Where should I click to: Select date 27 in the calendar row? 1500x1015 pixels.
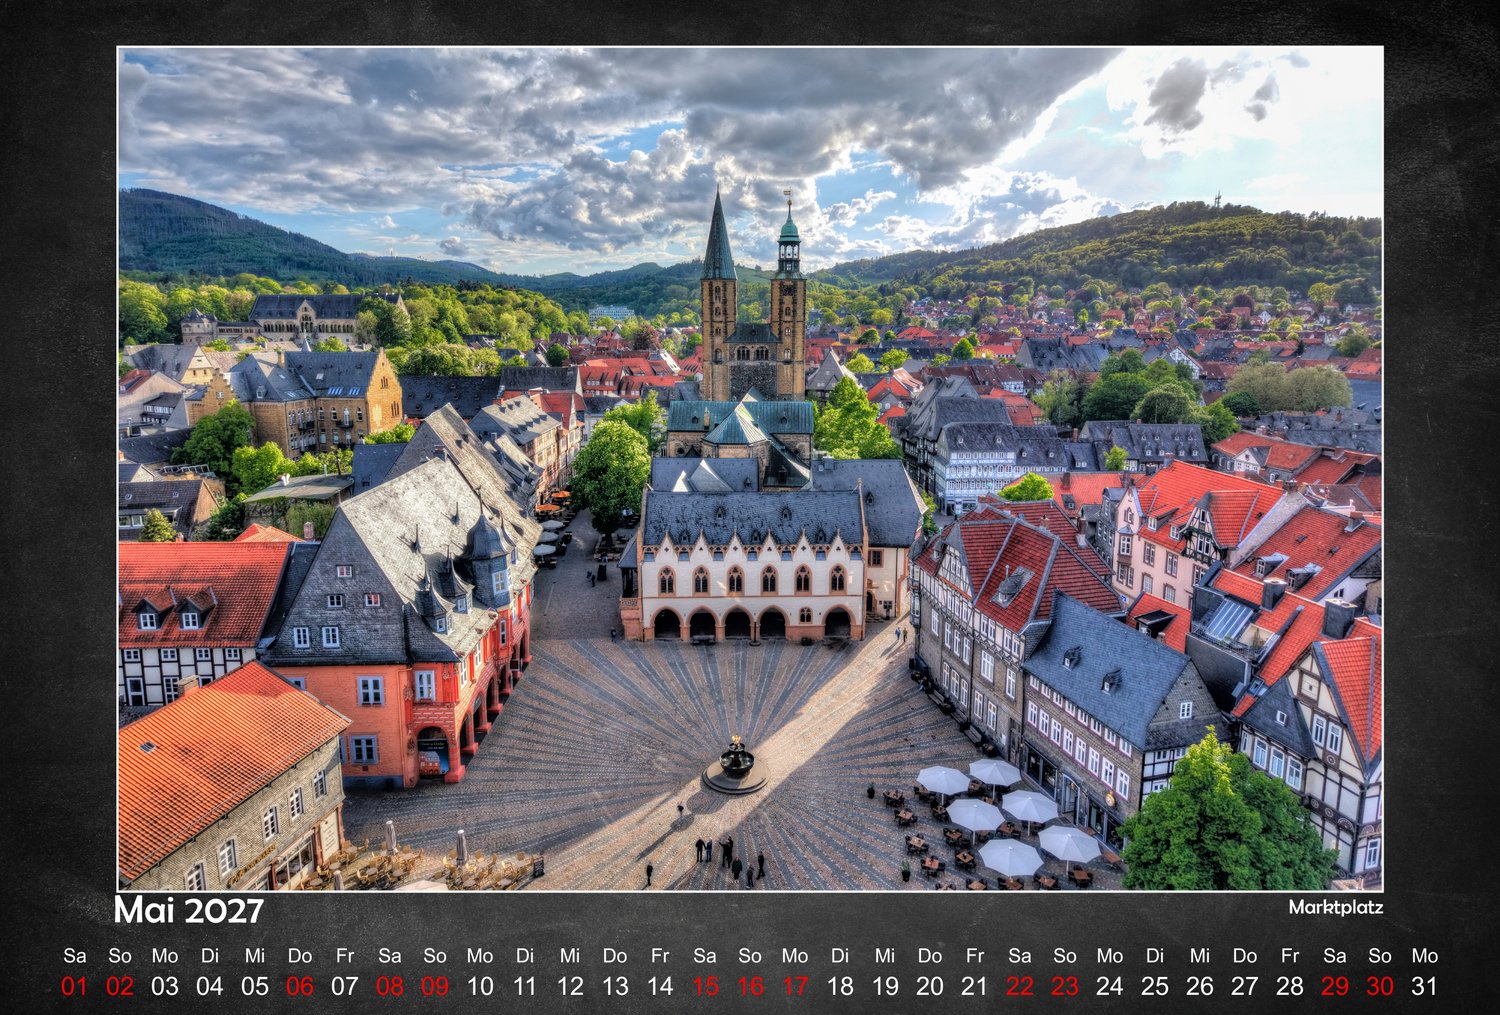[1245, 986]
